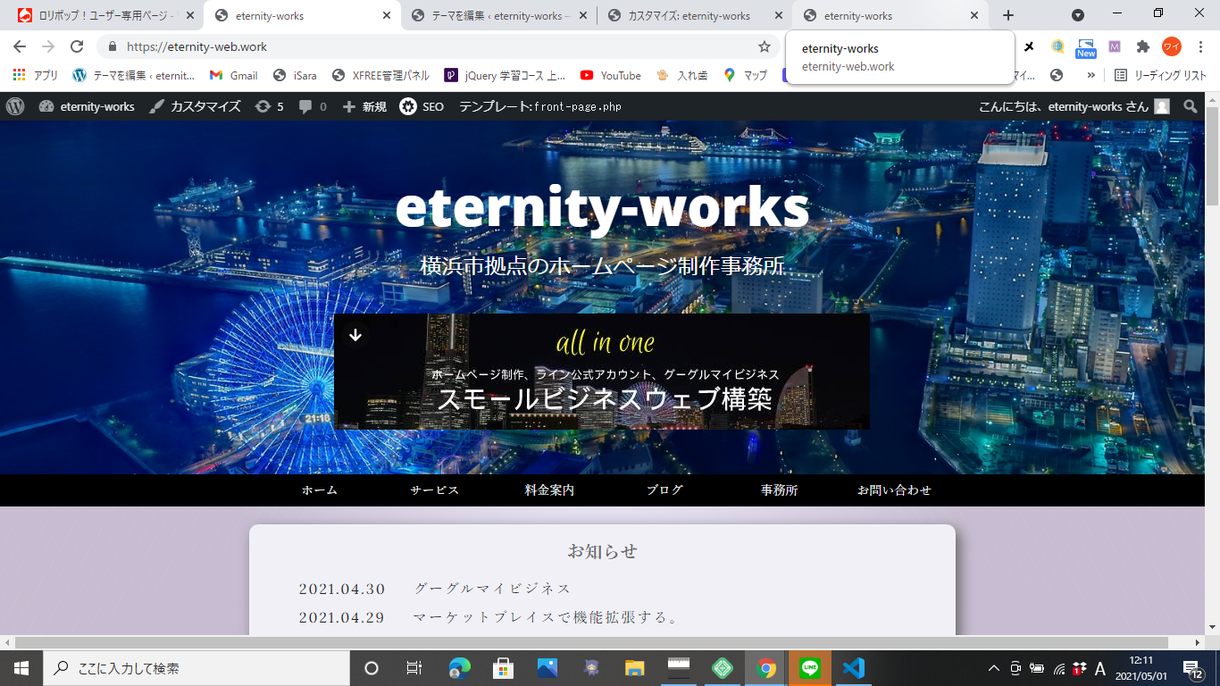Open the カスタマイズ customizer link
1220x686 pixels.
195,106
